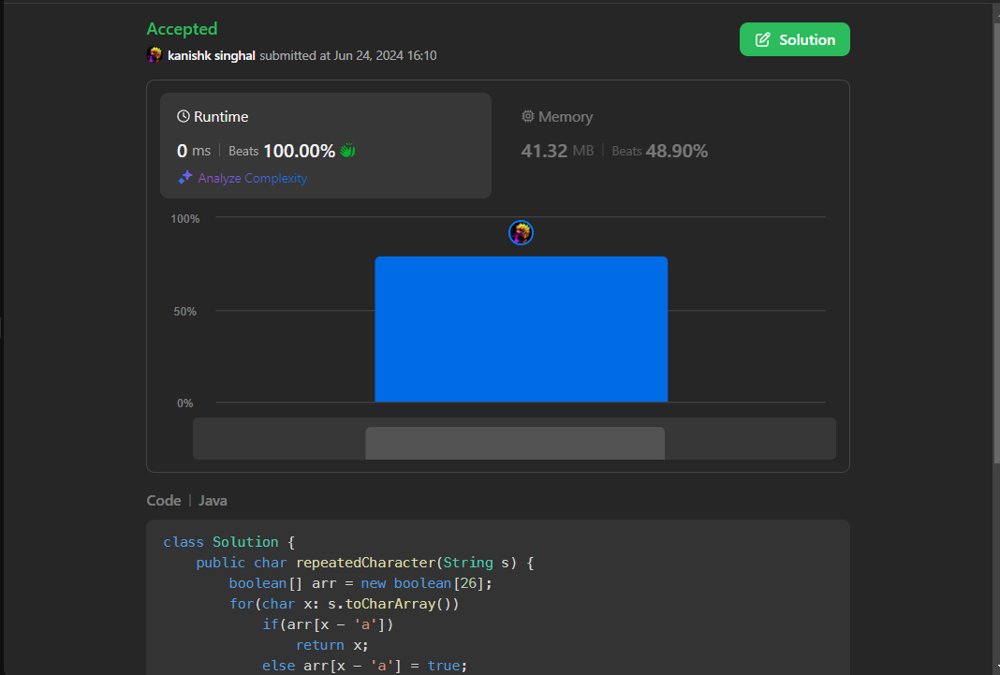Image resolution: width=1000 pixels, height=675 pixels.
Task: Select the highlighted Runtime statistics panel
Action: coord(325,145)
